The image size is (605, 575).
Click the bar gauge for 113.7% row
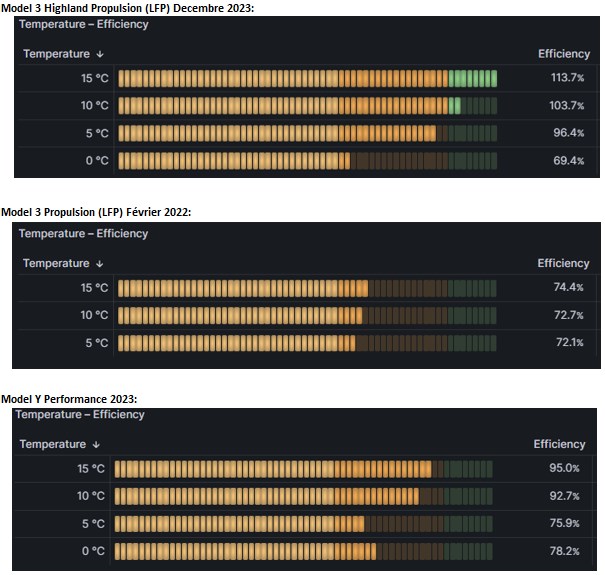pyautogui.click(x=308, y=78)
